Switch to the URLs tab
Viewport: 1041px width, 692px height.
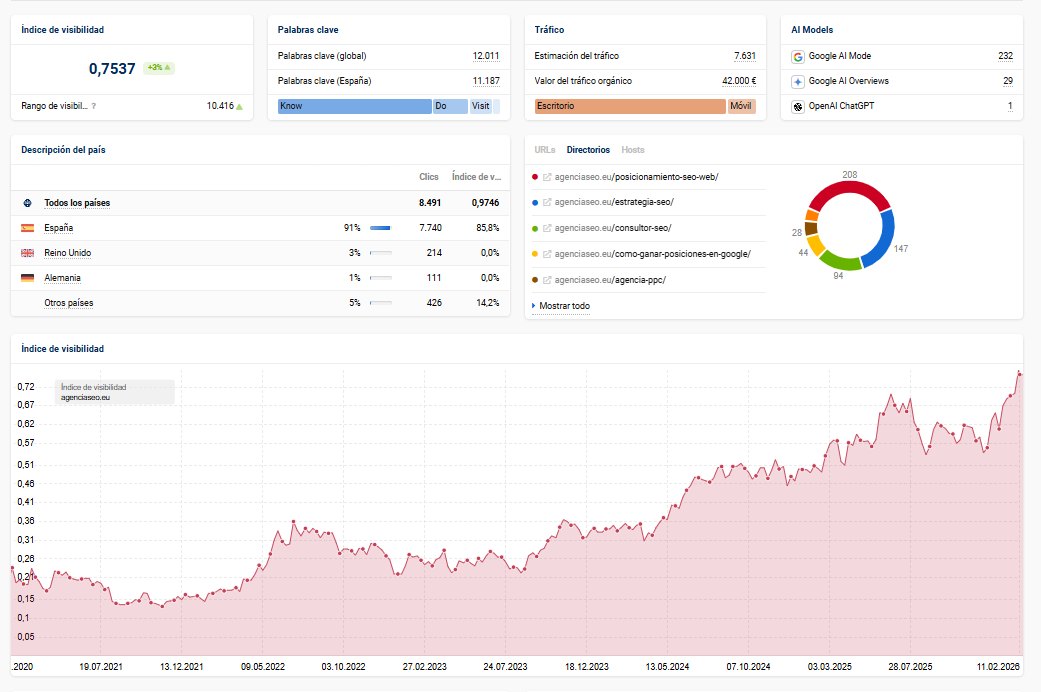tap(545, 150)
